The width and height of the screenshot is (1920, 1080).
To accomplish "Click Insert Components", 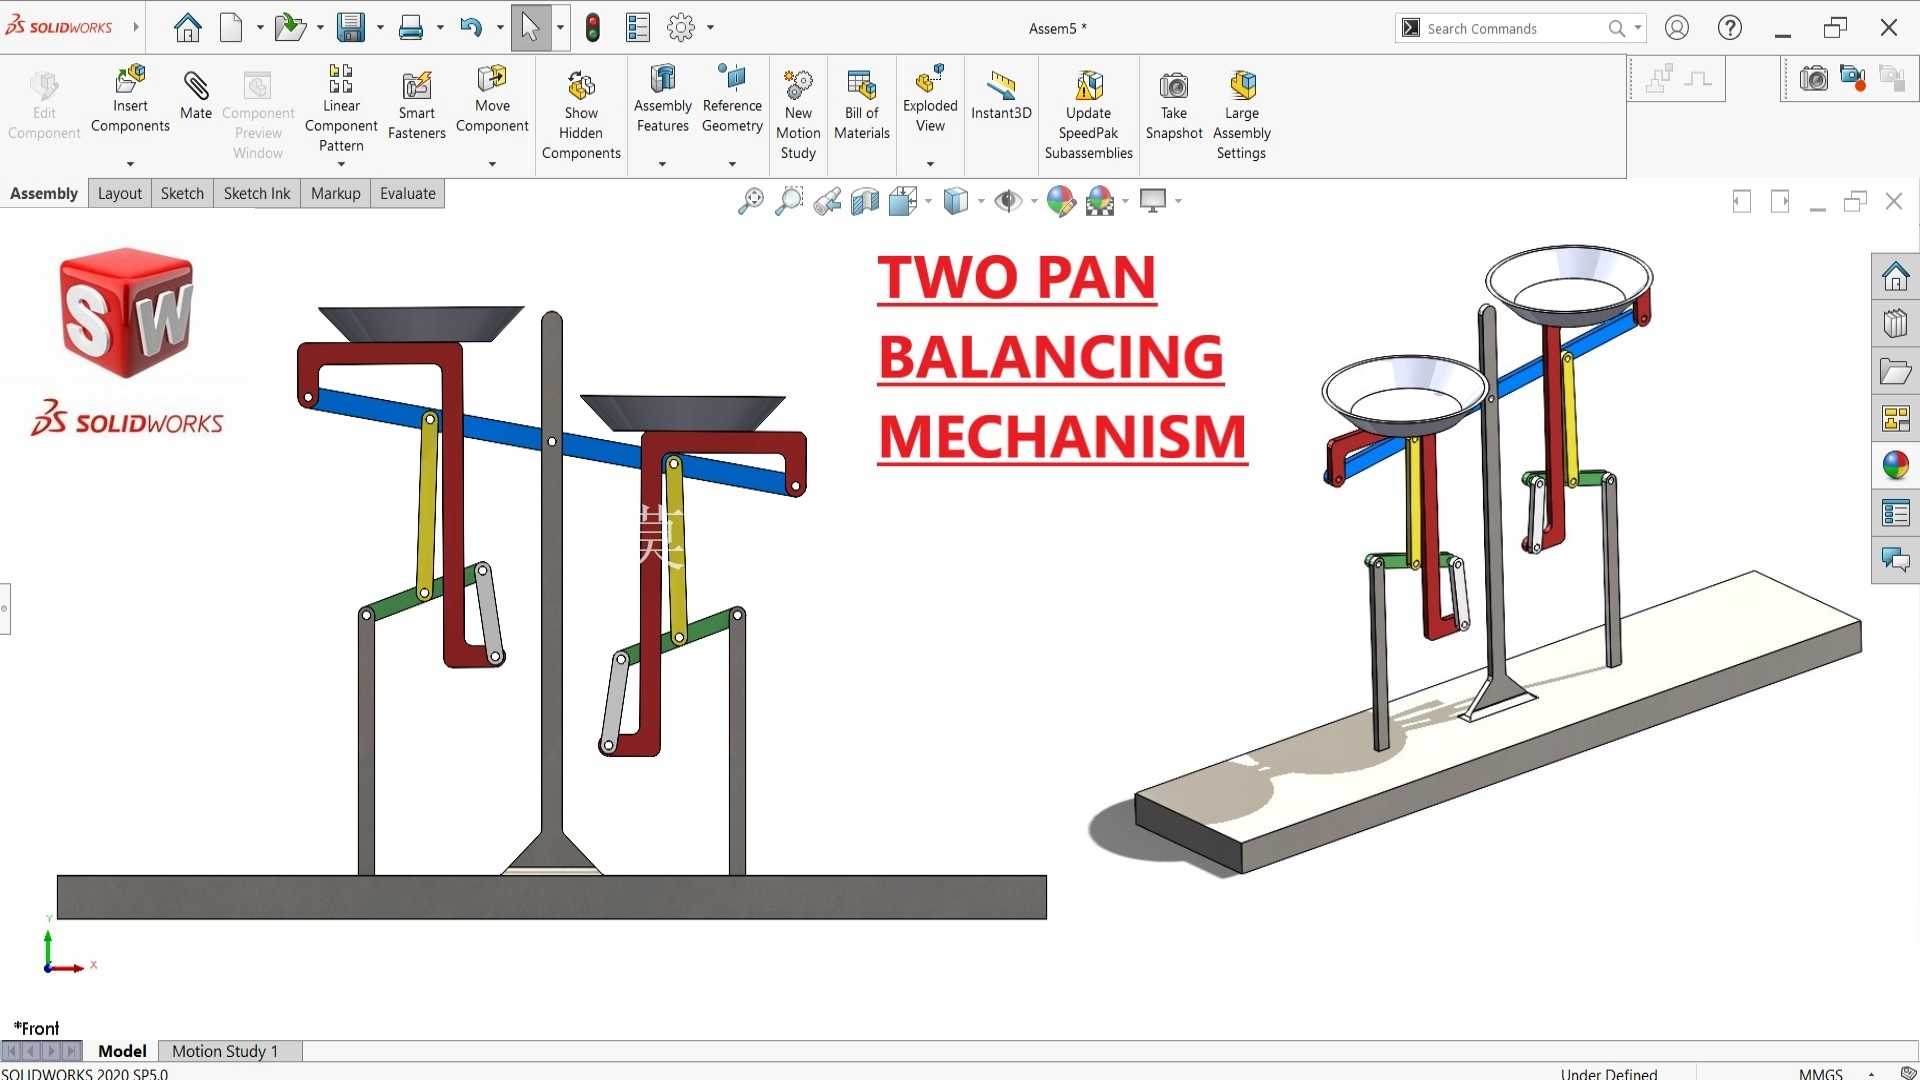I will 130,98.
